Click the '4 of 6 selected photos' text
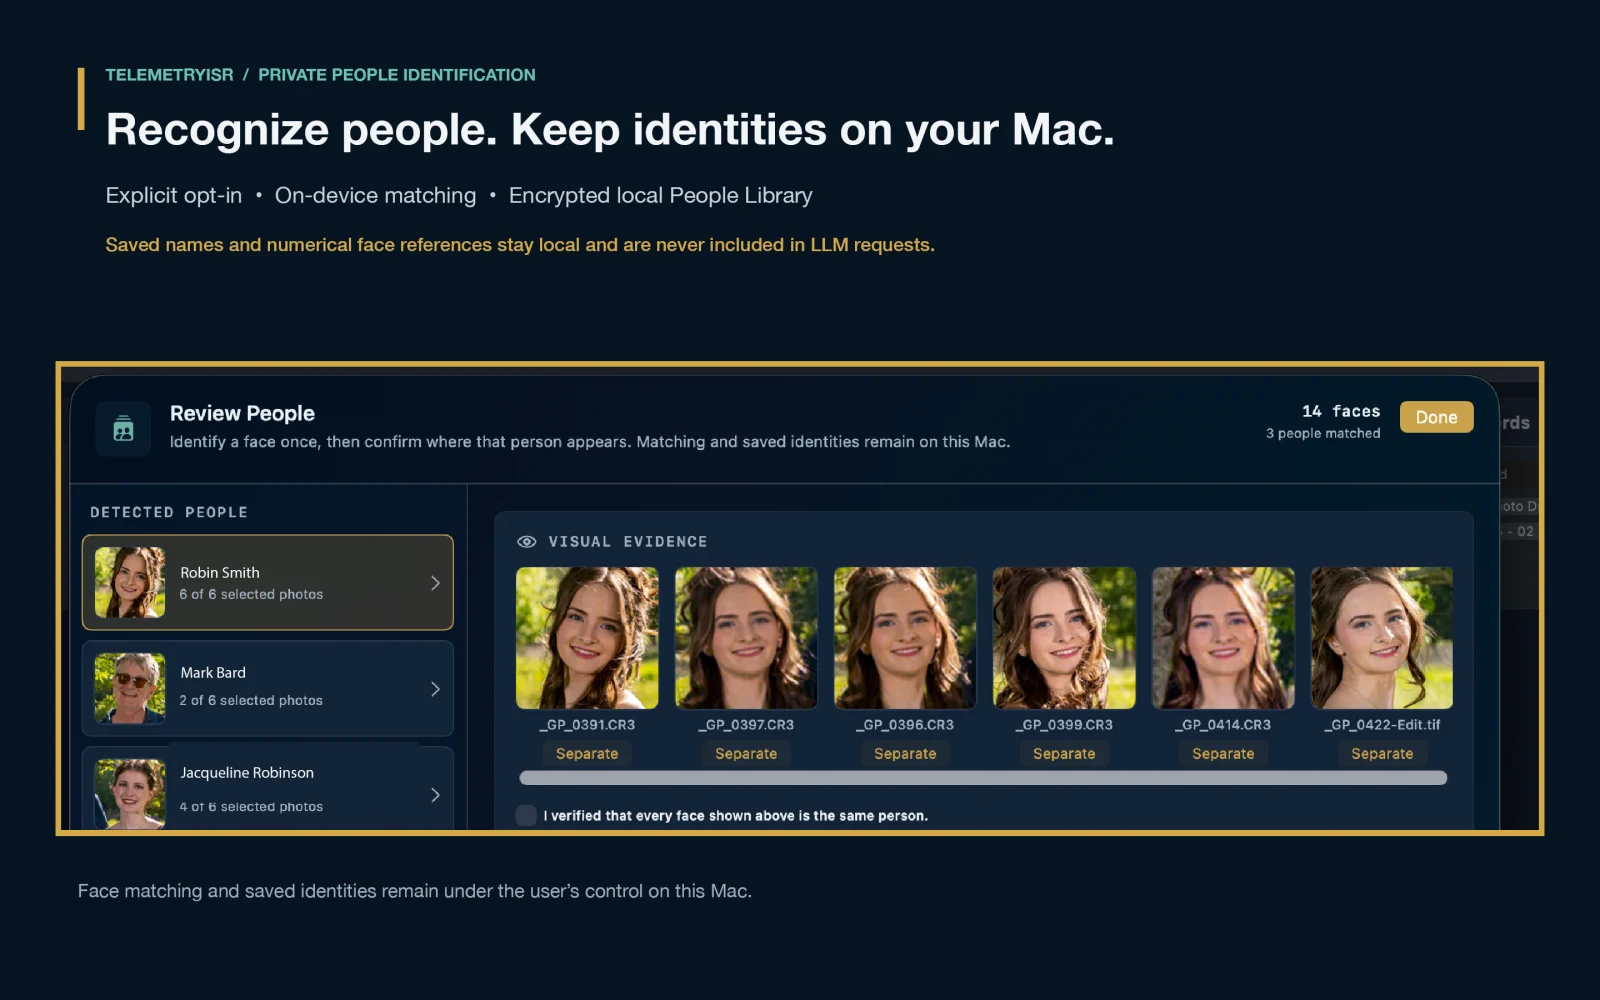 point(251,806)
